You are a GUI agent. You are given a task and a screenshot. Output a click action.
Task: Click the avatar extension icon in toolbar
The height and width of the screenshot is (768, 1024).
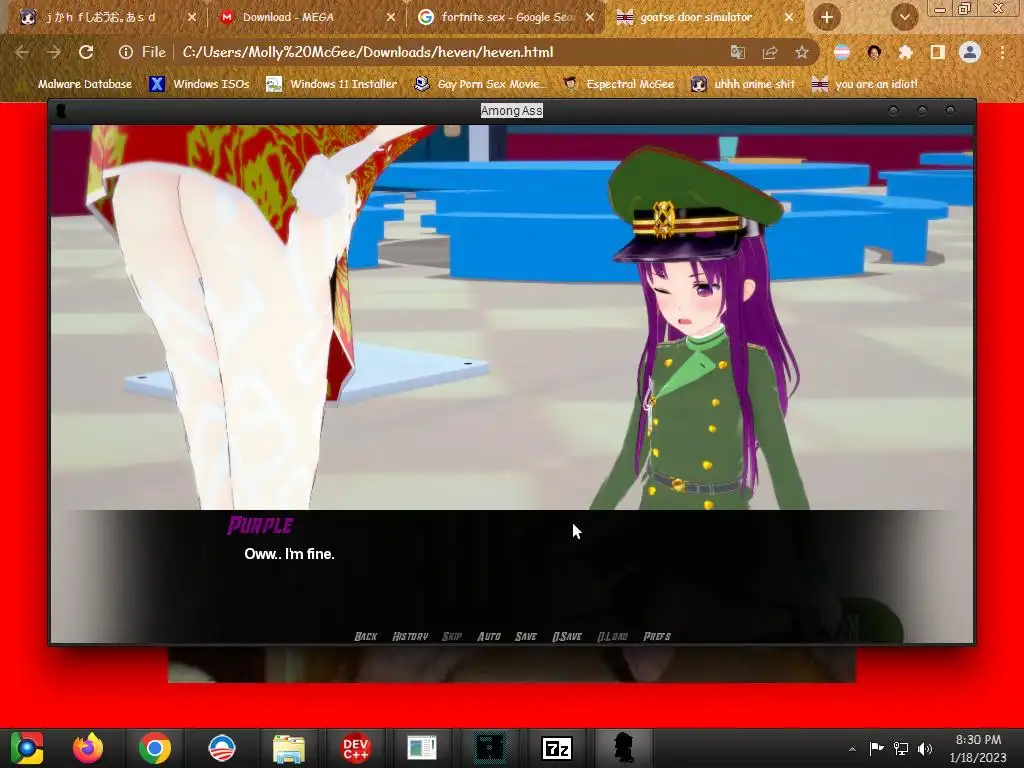[x=874, y=52]
